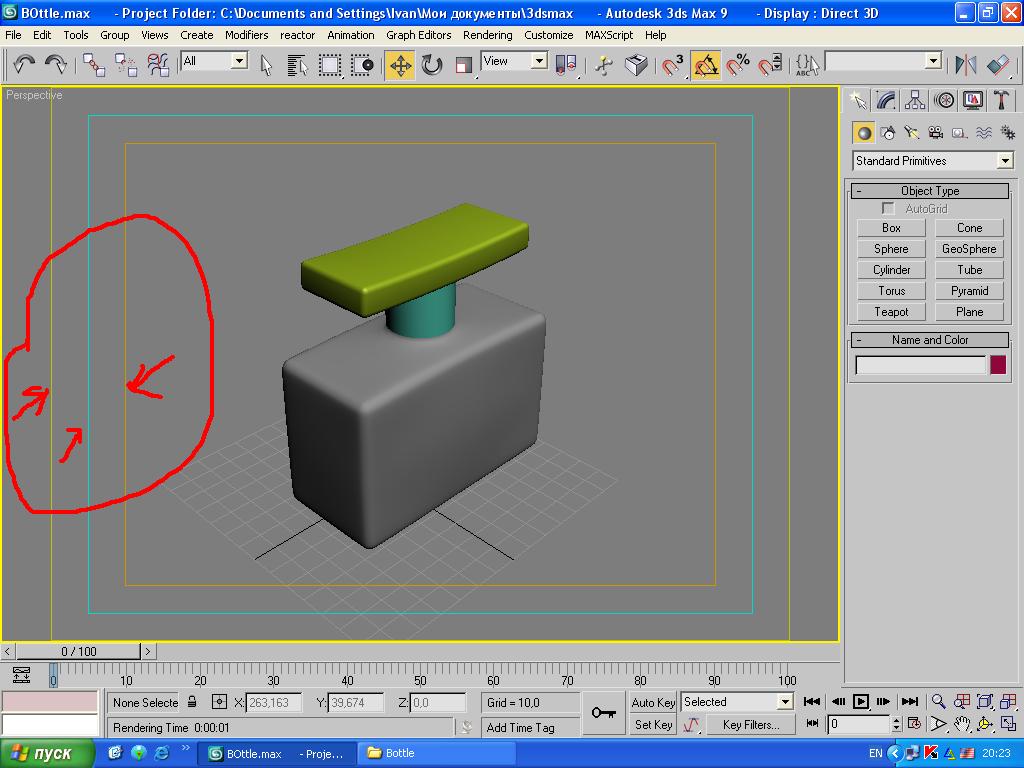Screen dimensions: 1024x768
Task: Open the Utilities hammer panel
Action: point(1000,100)
